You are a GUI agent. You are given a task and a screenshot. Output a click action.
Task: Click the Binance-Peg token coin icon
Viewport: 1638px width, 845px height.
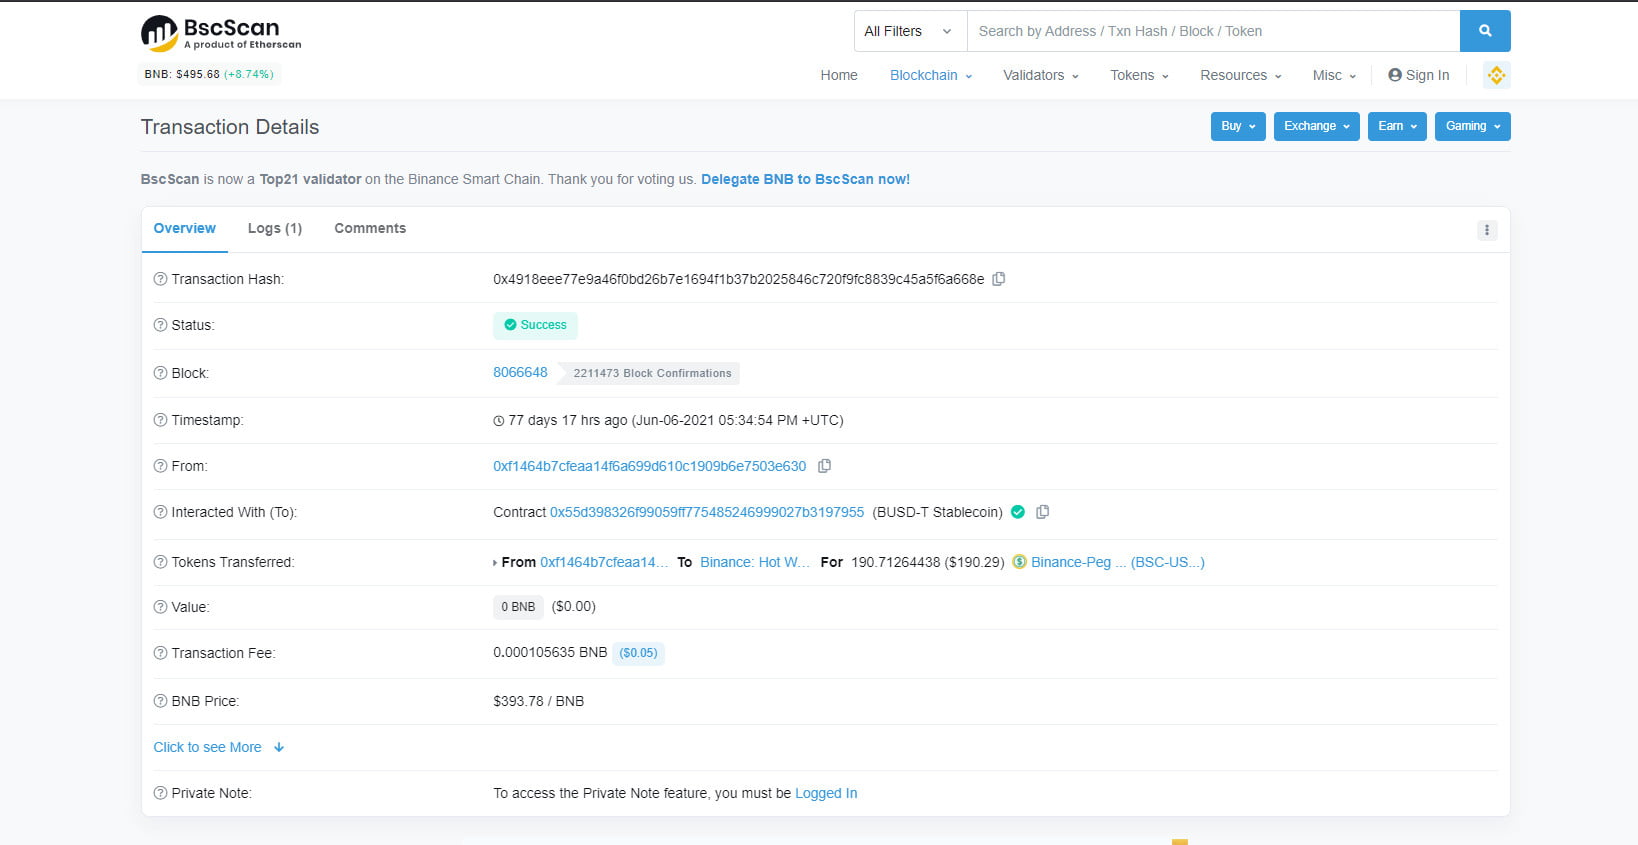tap(1019, 562)
